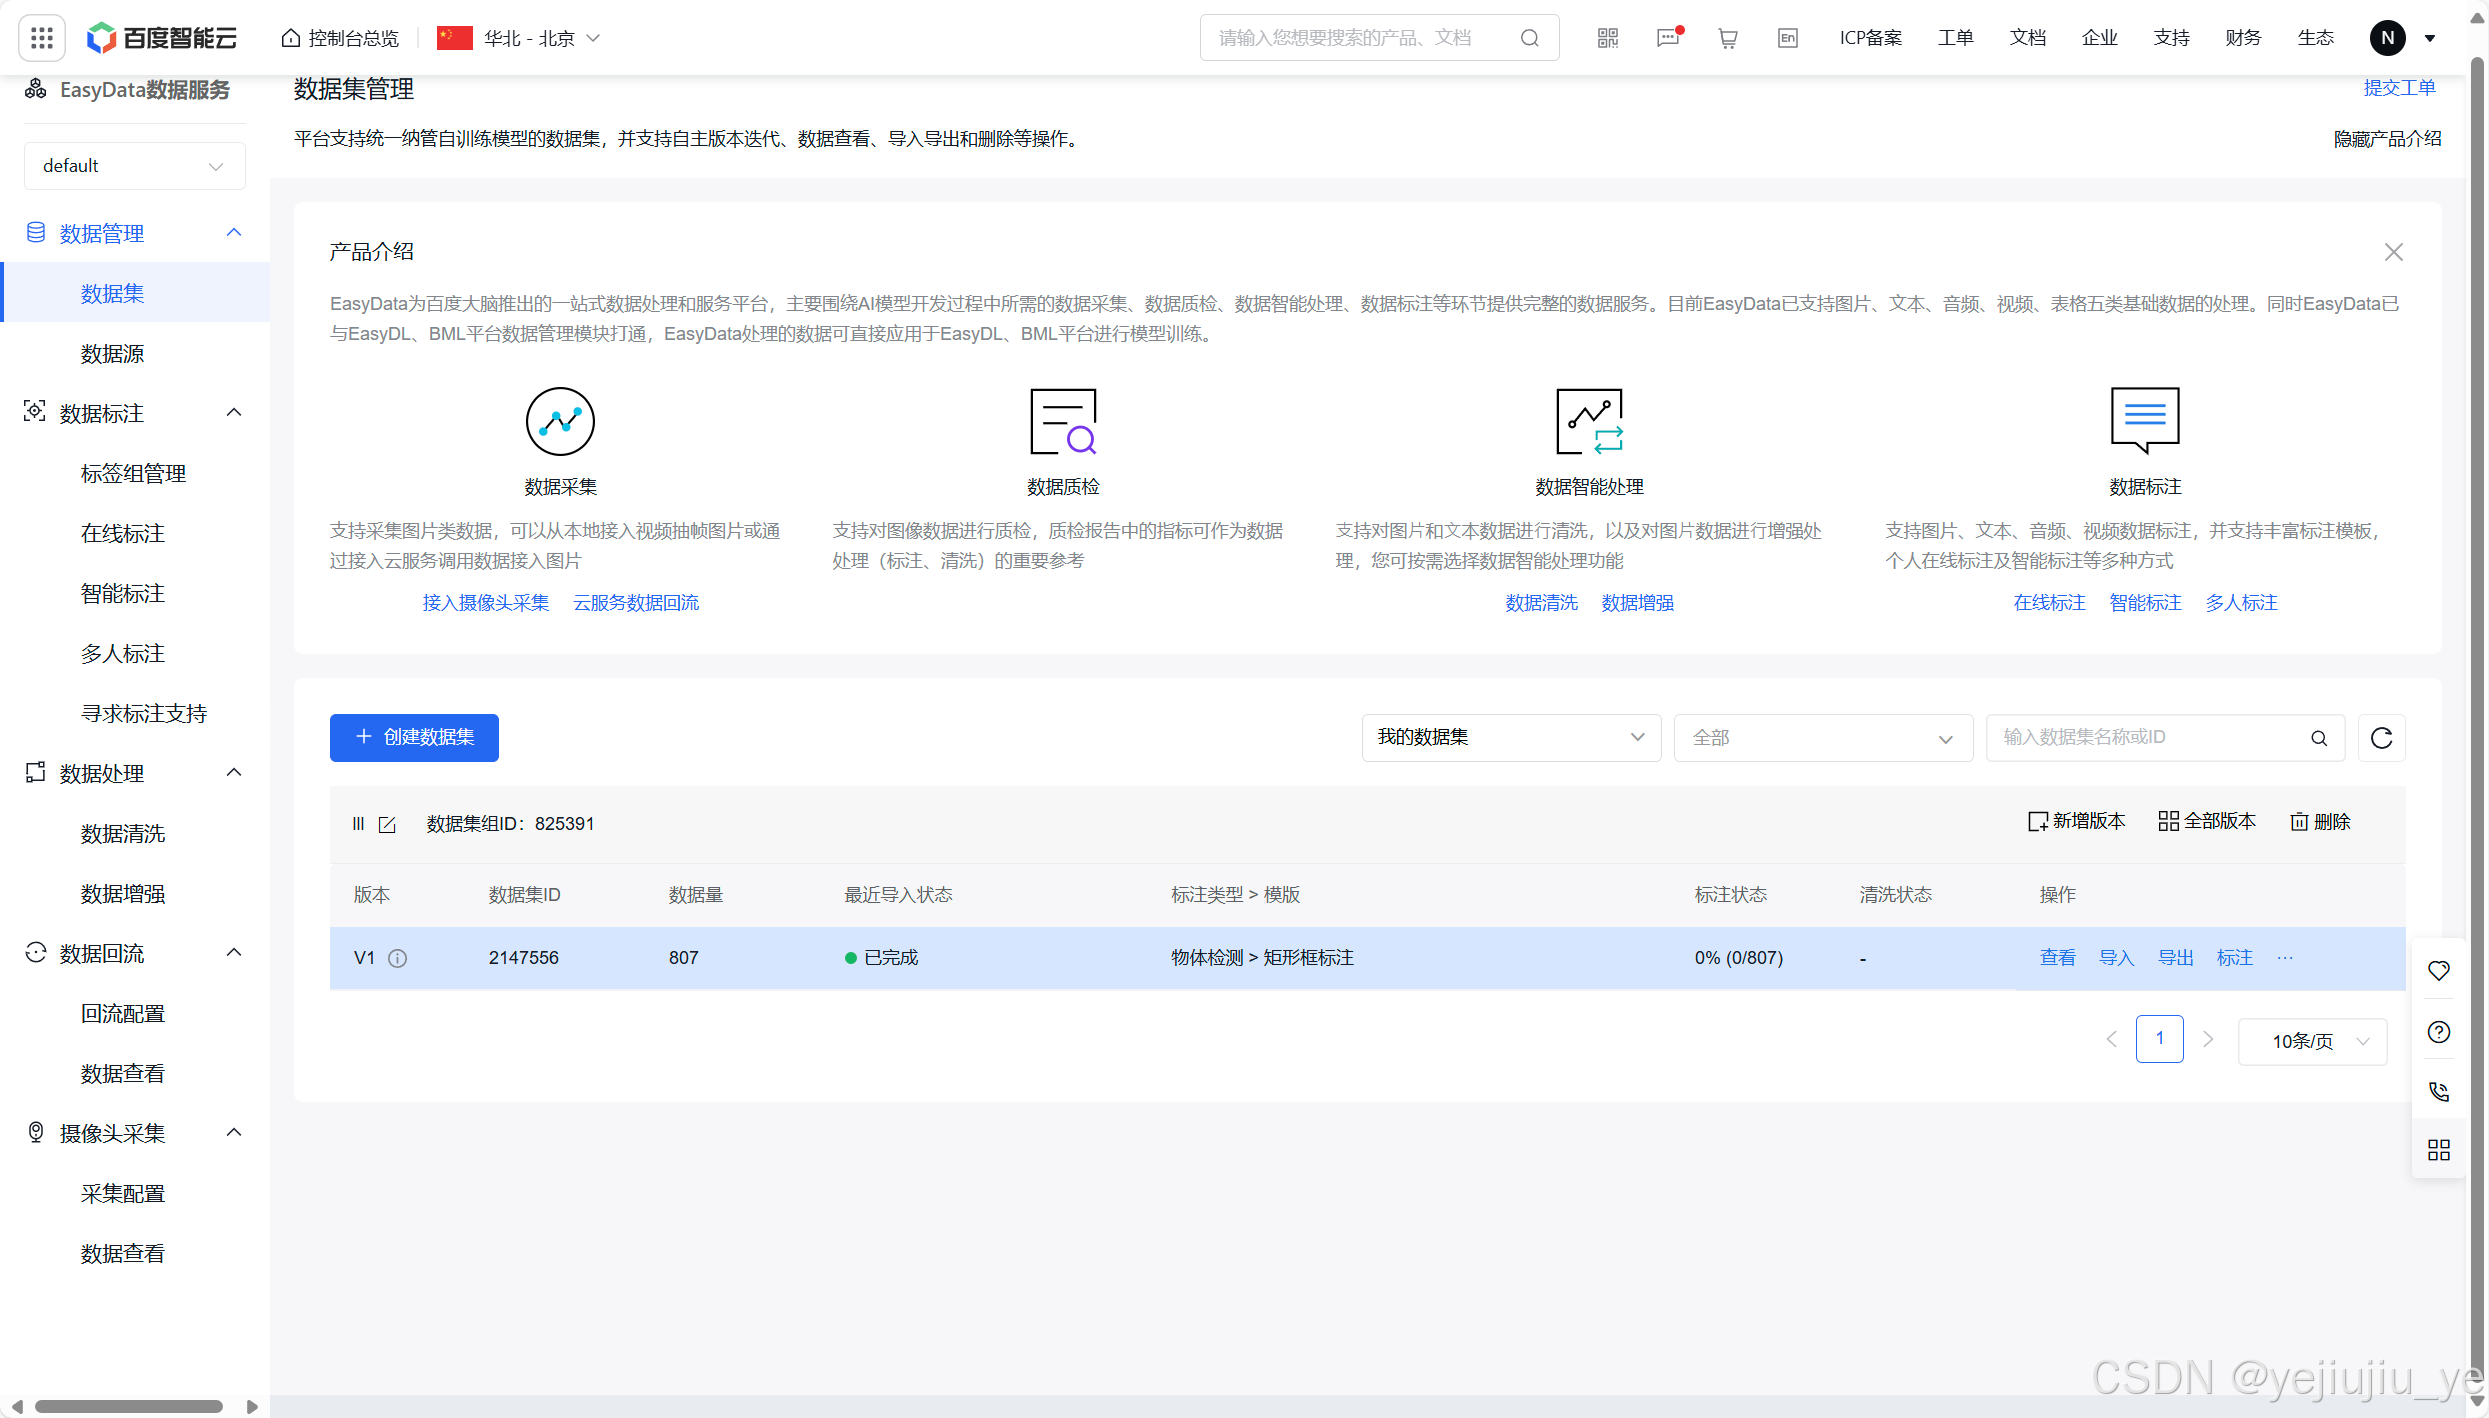Hide the product introduction section
Screen dimensions: 2489x1418
(2386, 139)
